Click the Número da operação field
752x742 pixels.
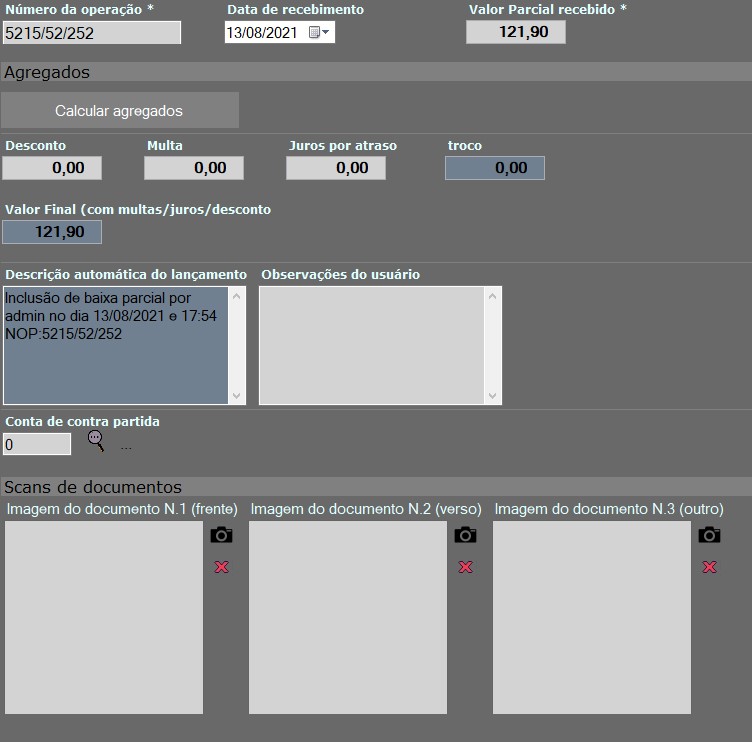click(91, 33)
